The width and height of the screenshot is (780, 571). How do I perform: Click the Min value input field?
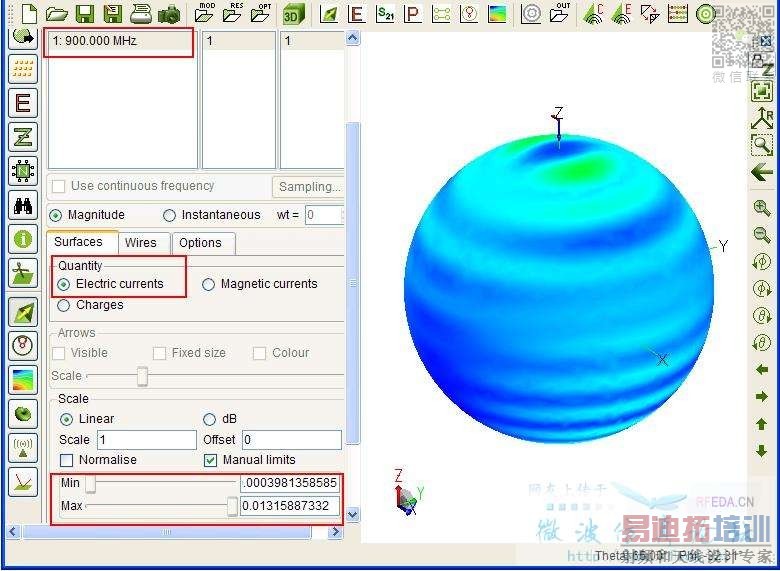click(x=290, y=483)
